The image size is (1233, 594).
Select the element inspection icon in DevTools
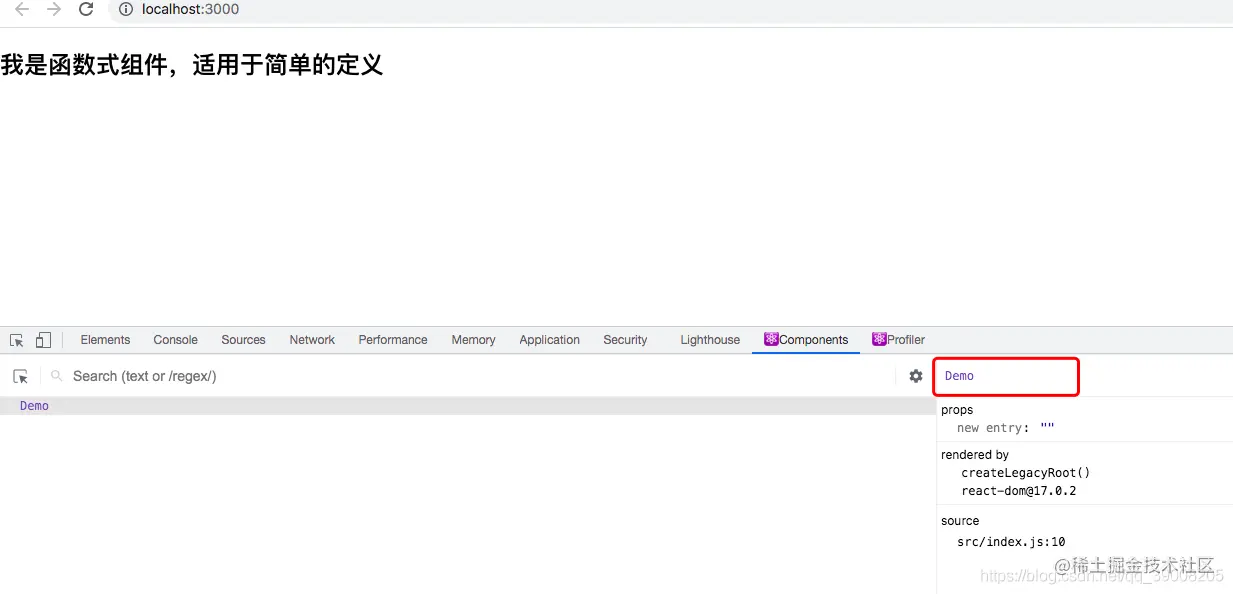click(17, 340)
